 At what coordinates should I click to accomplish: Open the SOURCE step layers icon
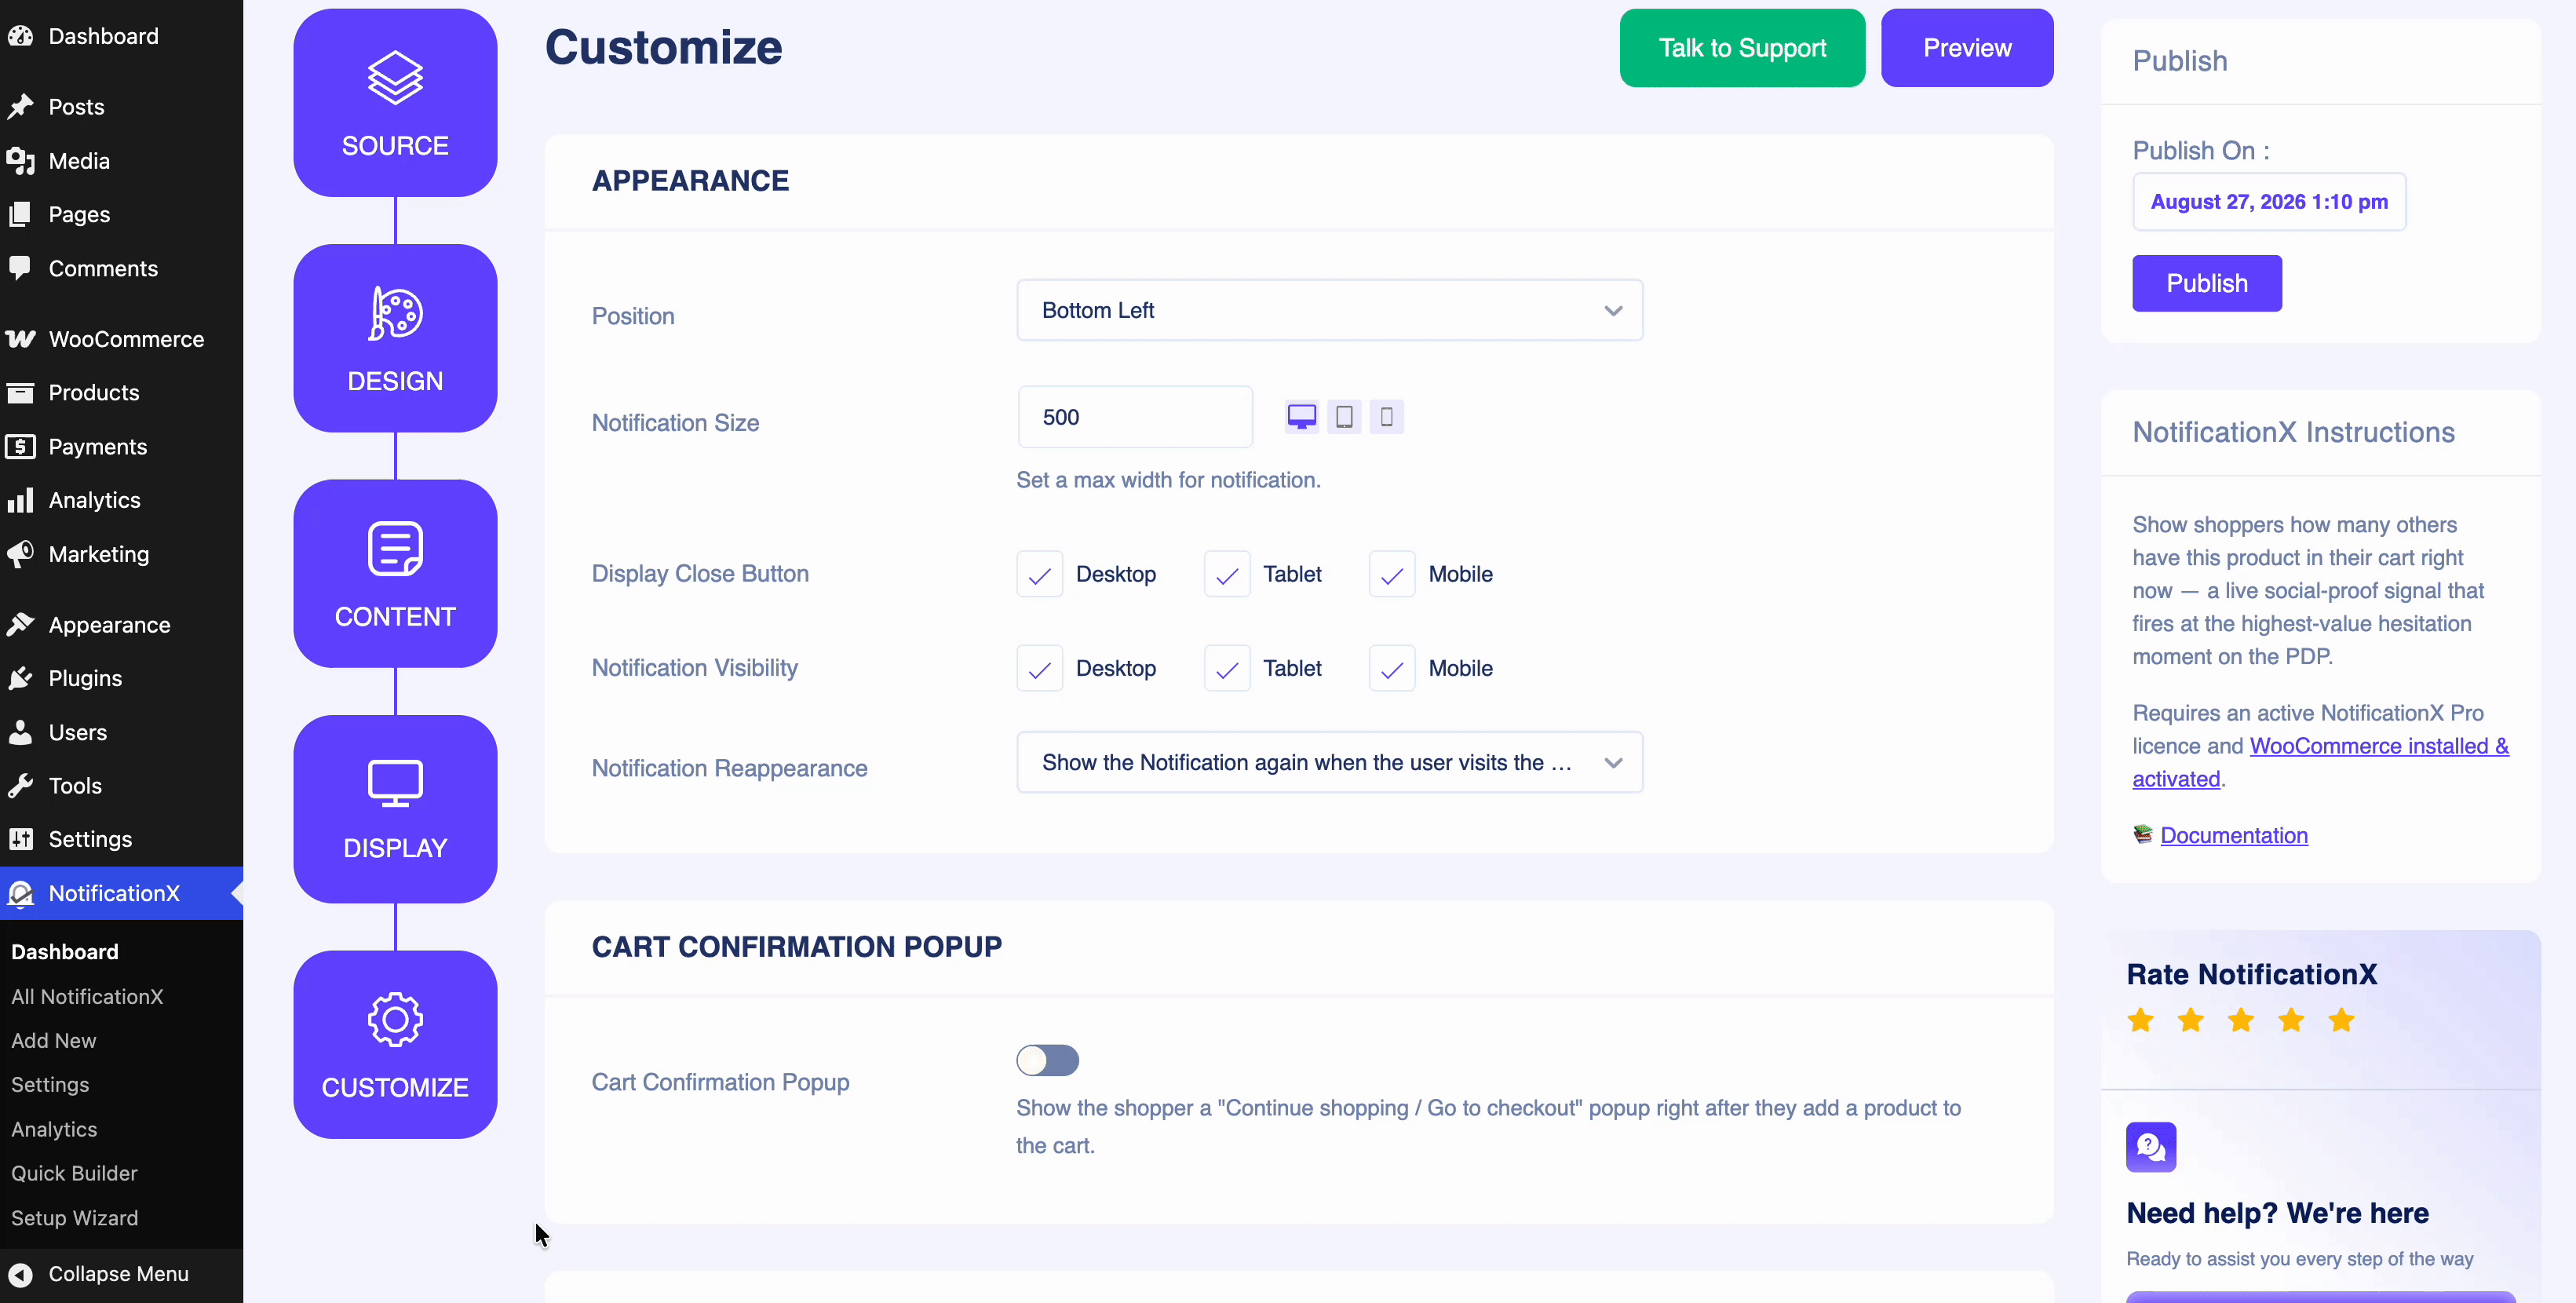[395, 77]
